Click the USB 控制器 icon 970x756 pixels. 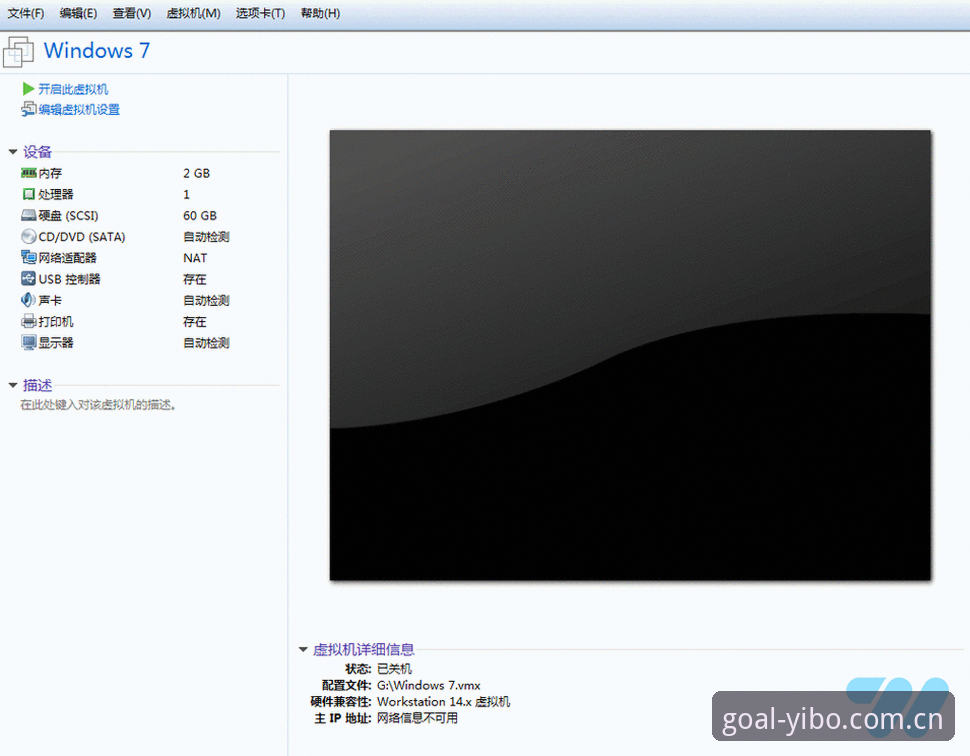click(x=28, y=278)
